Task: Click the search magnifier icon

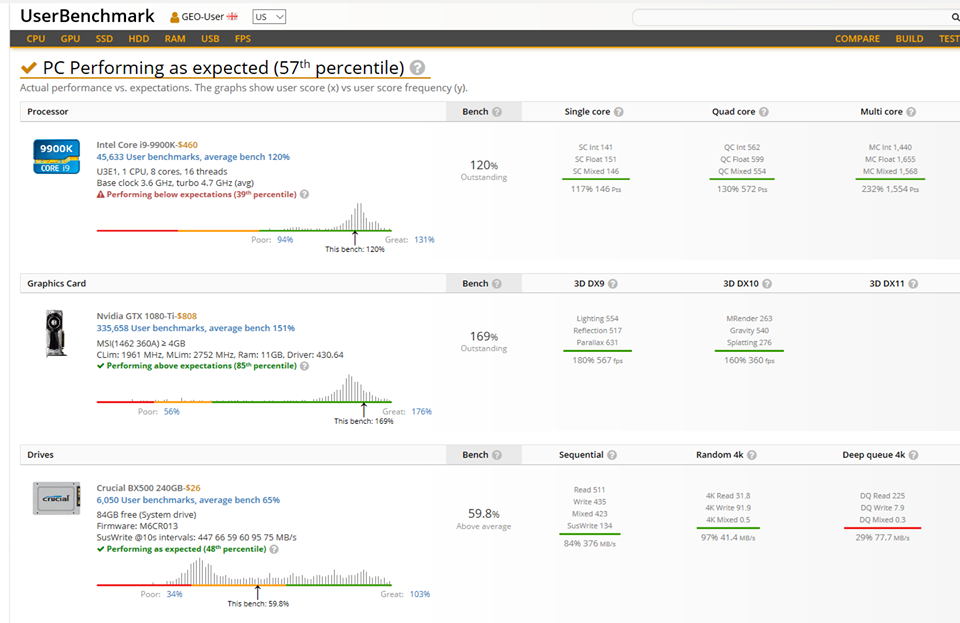Action: click(955, 17)
